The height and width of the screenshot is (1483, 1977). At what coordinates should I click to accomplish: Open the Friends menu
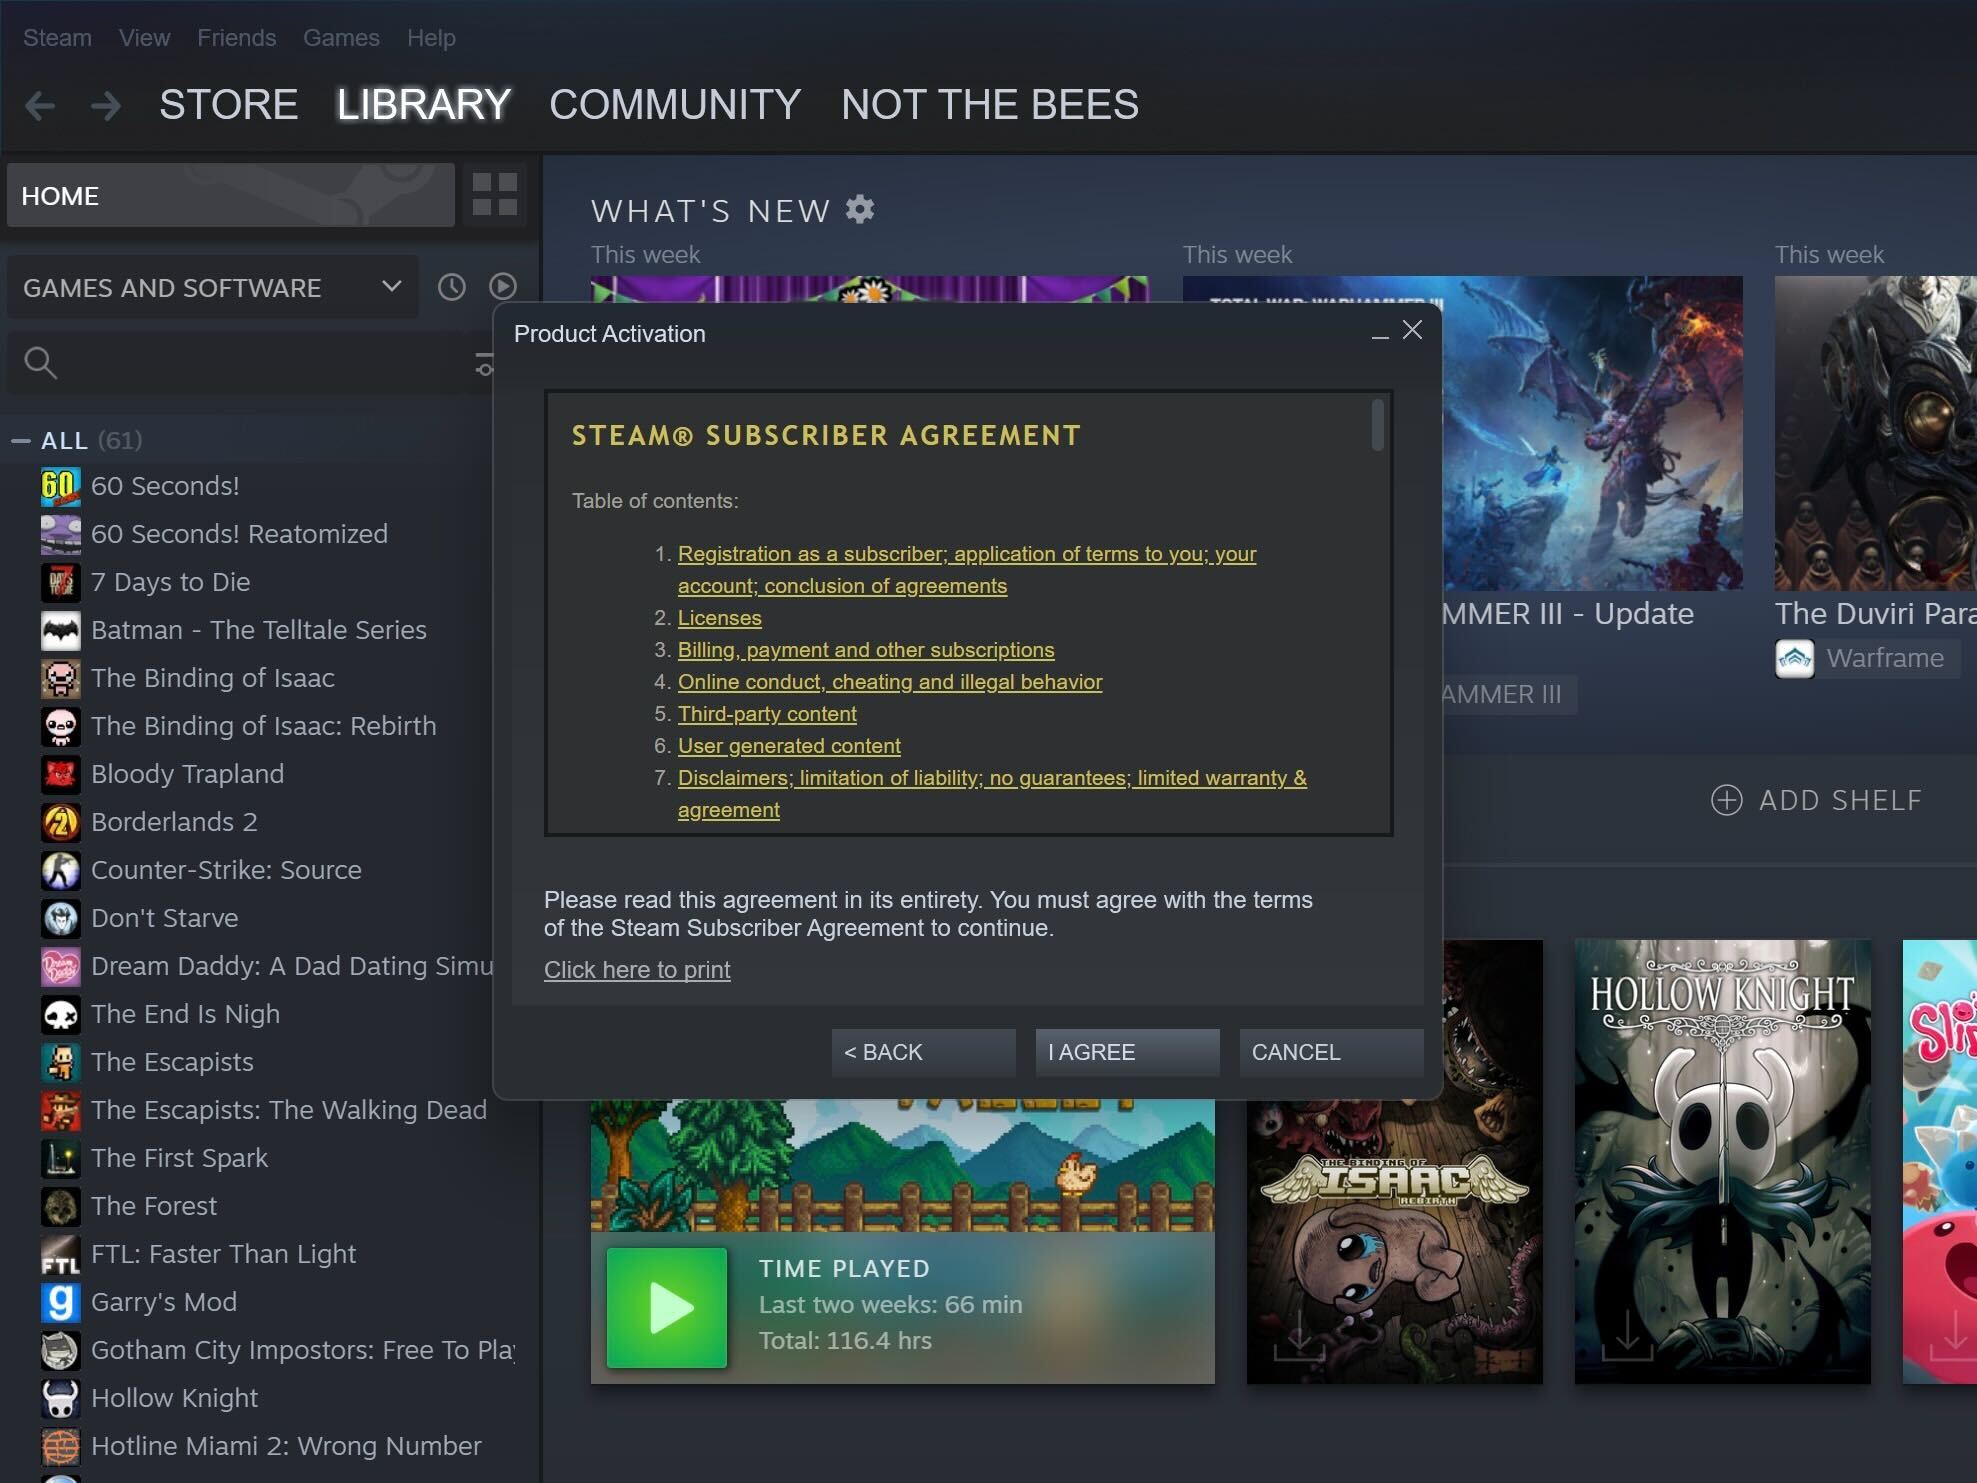click(236, 38)
